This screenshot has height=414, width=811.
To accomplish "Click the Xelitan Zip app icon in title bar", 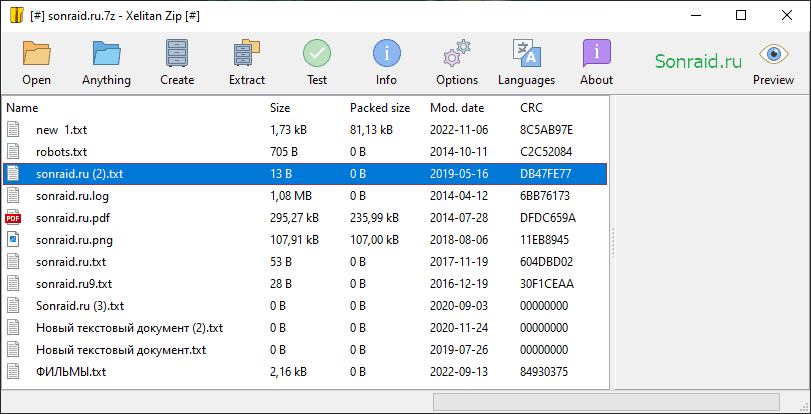I will coord(17,16).
